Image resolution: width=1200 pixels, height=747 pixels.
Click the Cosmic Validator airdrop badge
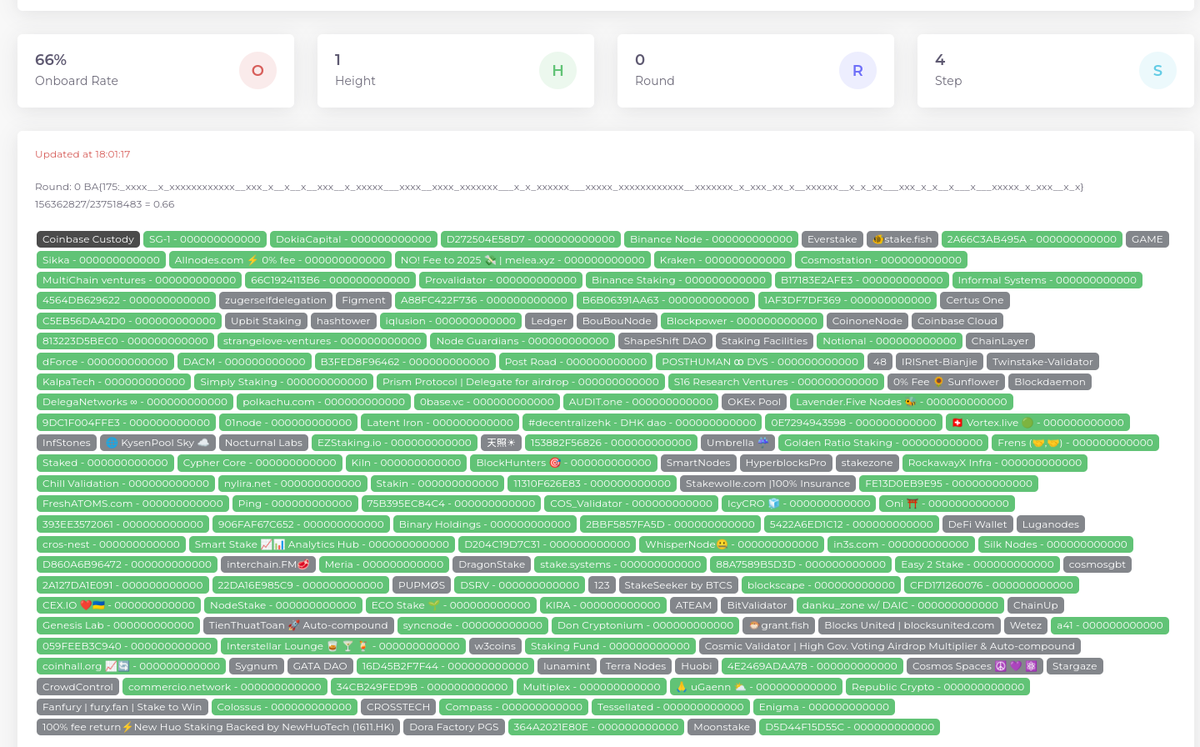(889, 646)
